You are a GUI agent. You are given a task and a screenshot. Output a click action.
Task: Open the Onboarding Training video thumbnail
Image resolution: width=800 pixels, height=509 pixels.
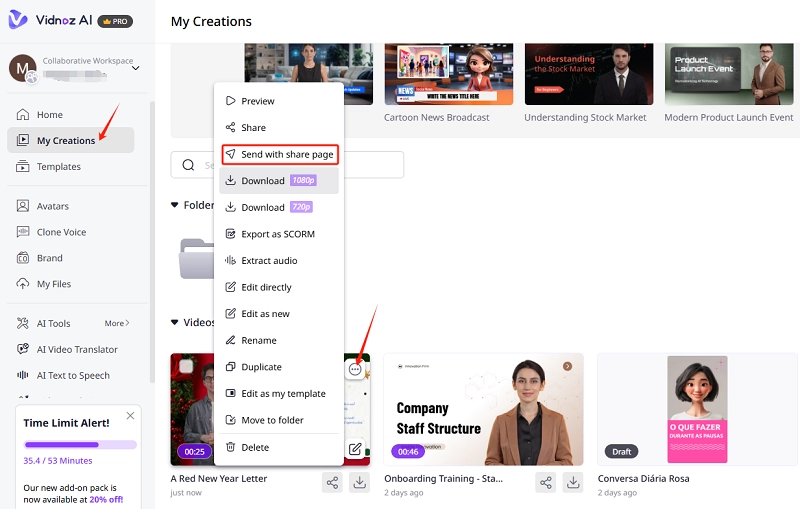483,409
